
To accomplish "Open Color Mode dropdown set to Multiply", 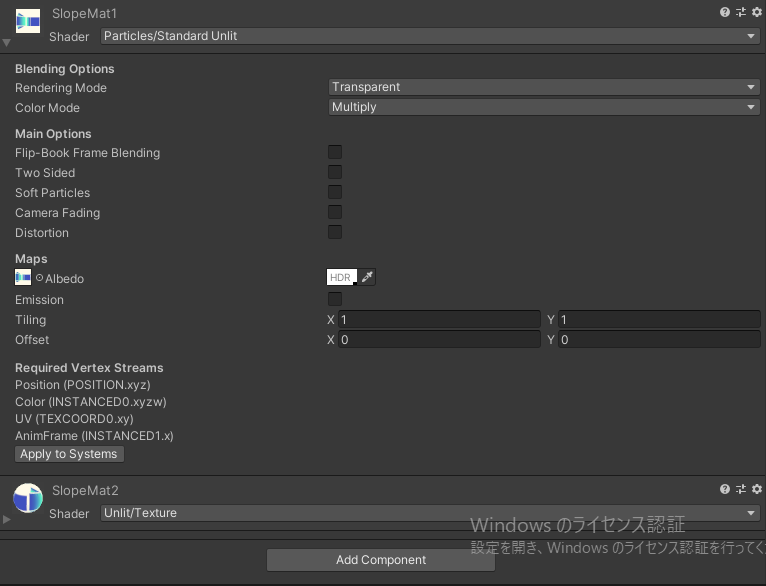I will click(x=544, y=107).
